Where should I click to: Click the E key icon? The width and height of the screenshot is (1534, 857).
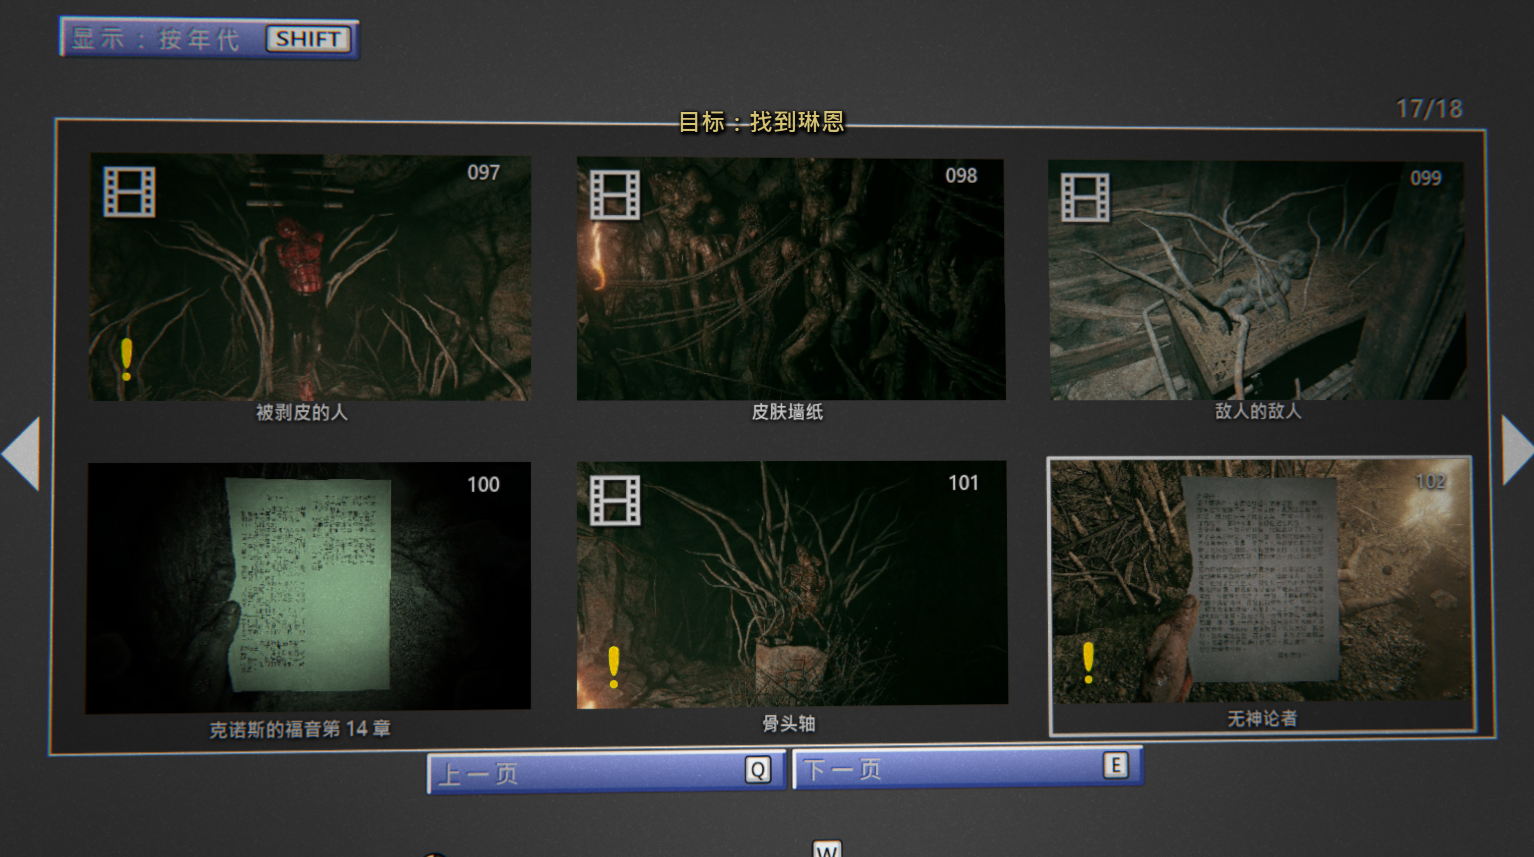tap(1115, 765)
